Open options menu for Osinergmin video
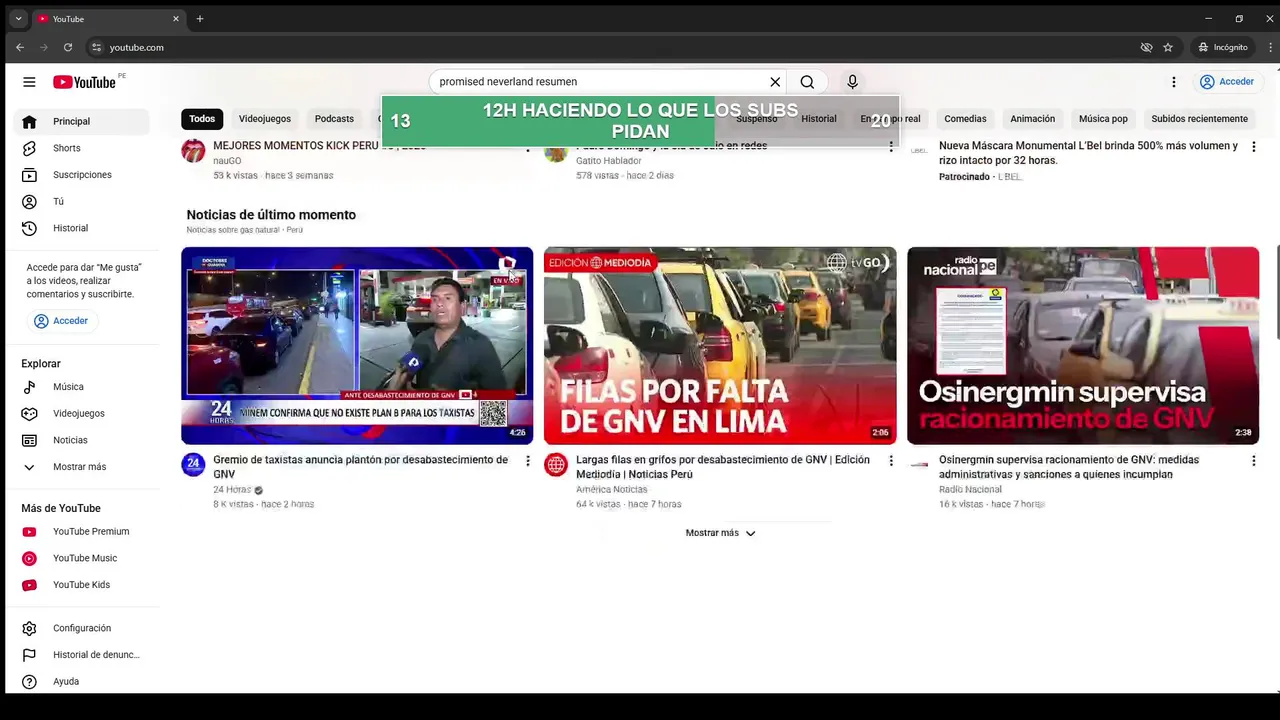The height and width of the screenshot is (720, 1280). [x=1253, y=461]
